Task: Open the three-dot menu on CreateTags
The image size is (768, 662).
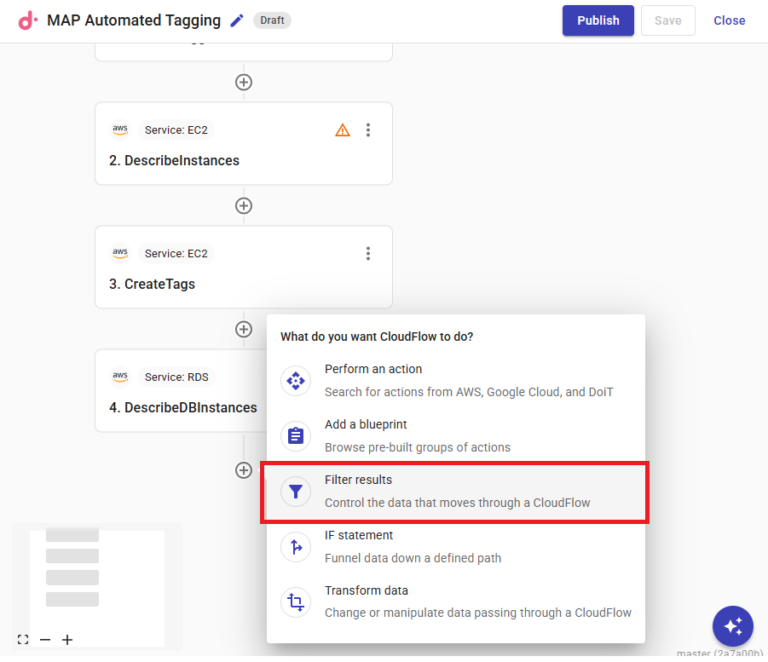Action: tap(368, 253)
